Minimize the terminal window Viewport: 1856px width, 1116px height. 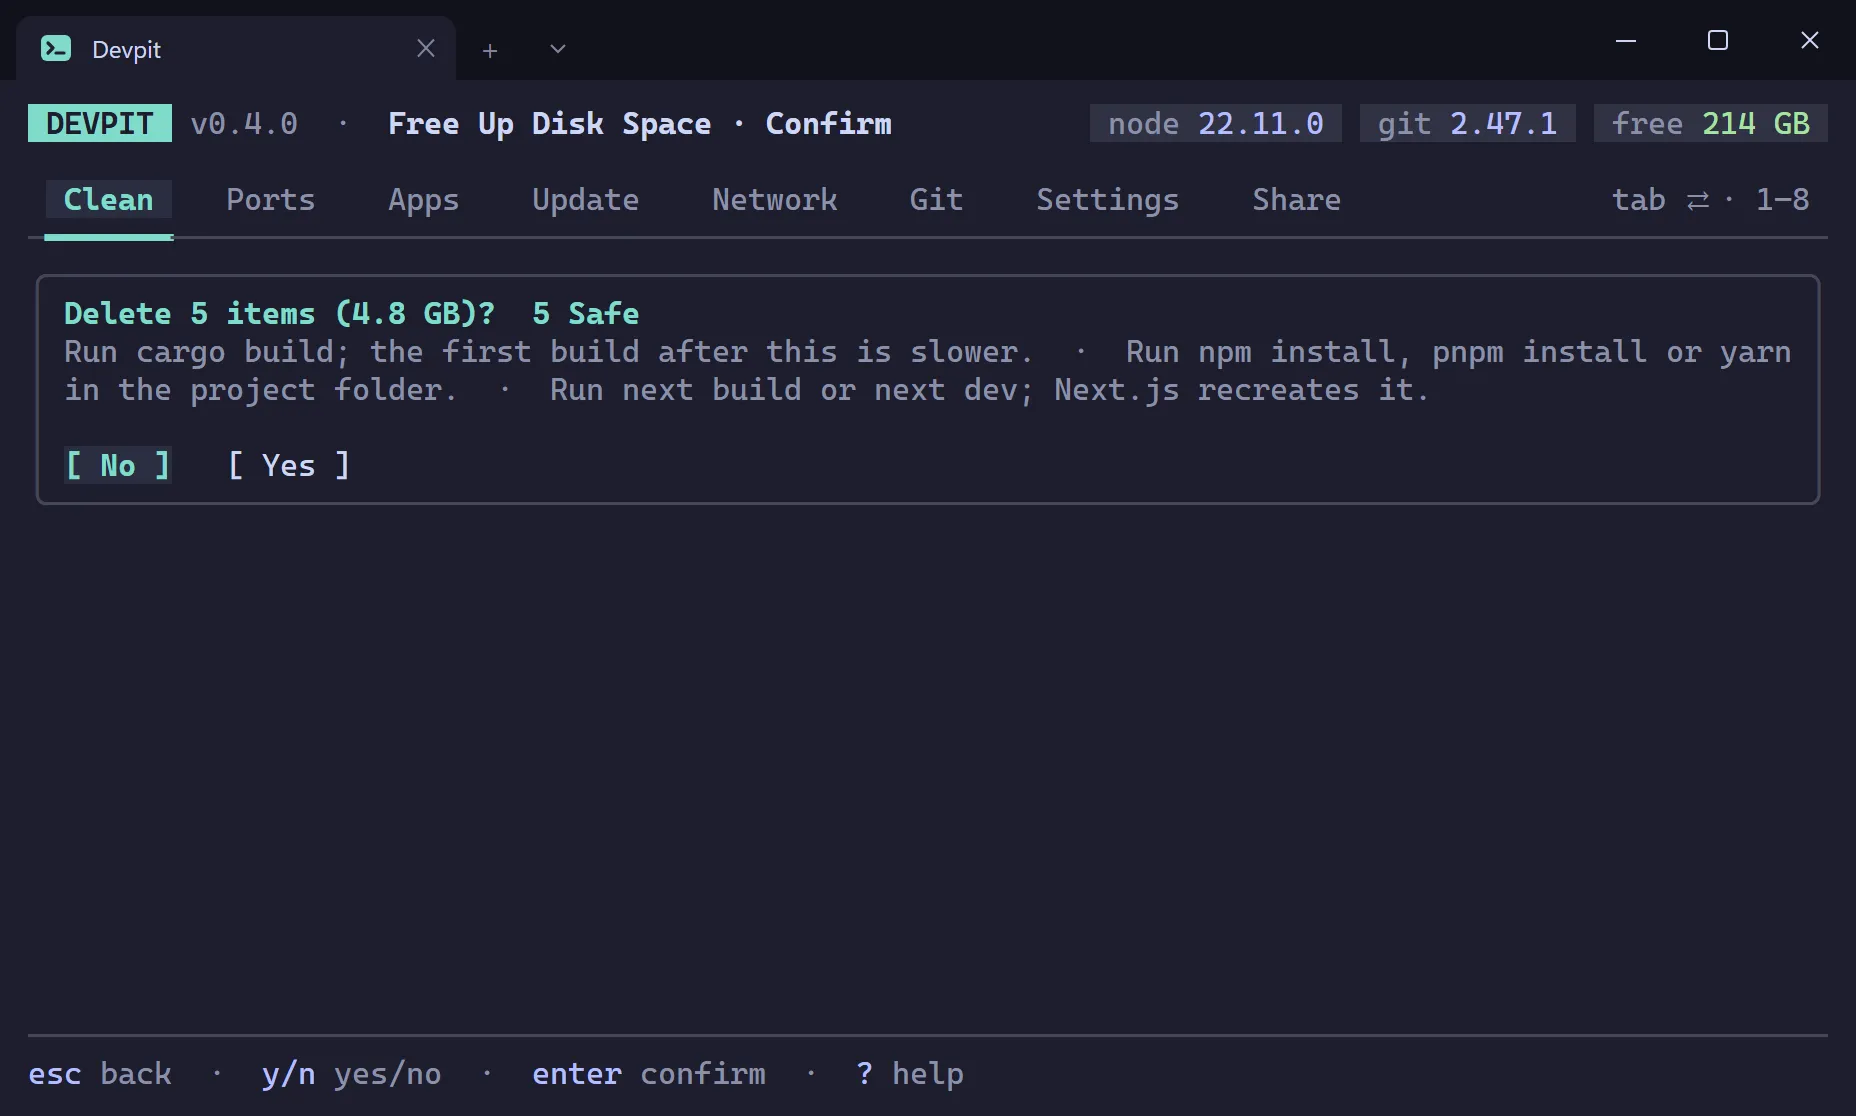[x=1626, y=40]
